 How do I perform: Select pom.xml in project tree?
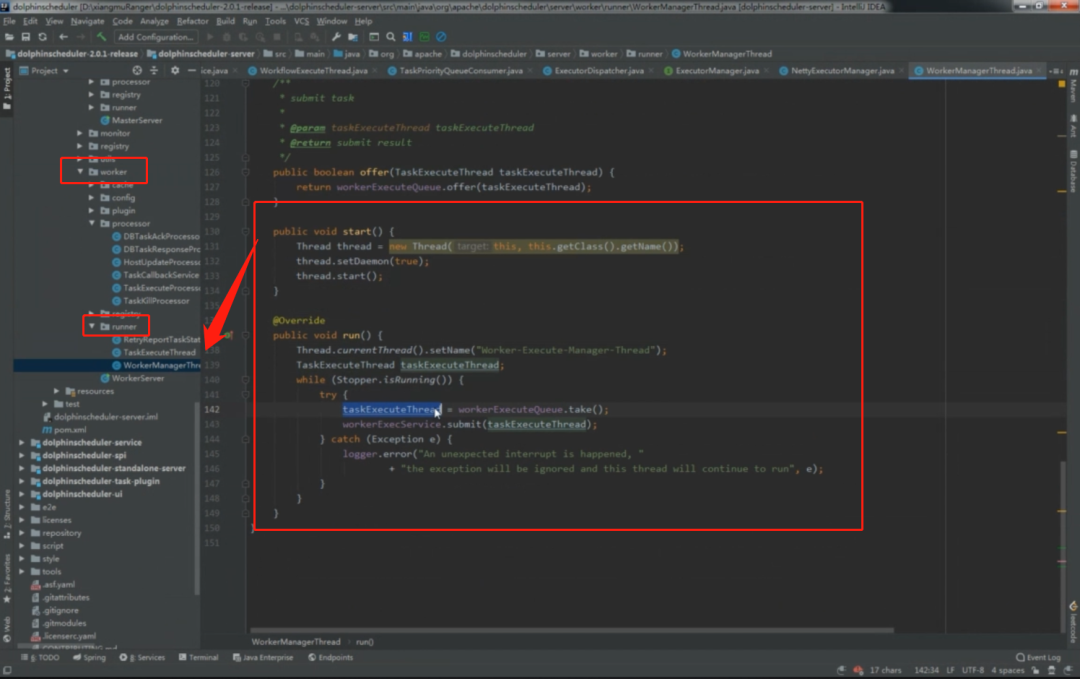pos(70,430)
